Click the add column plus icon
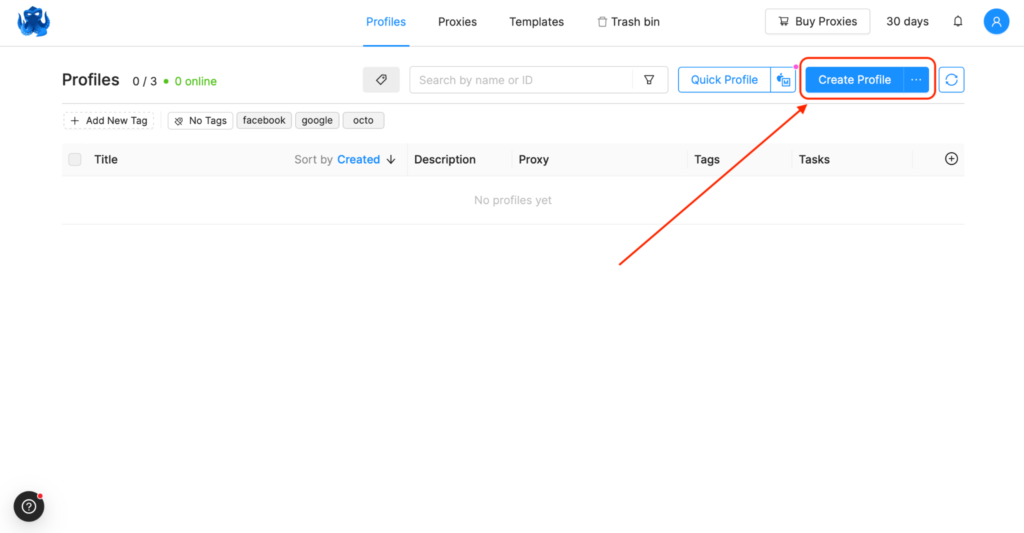Viewport: 1024px width, 533px height. (x=951, y=159)
